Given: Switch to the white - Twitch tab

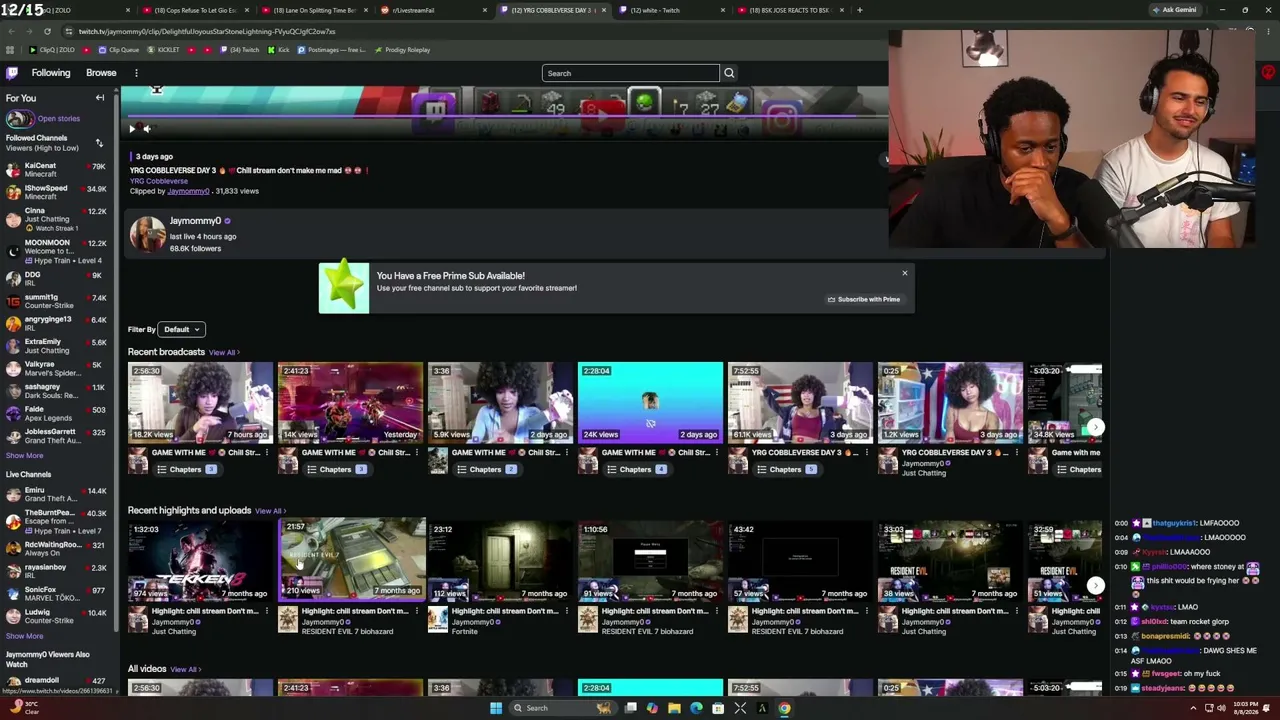Looking at the screenshot, I should click(x=670, y=10).
